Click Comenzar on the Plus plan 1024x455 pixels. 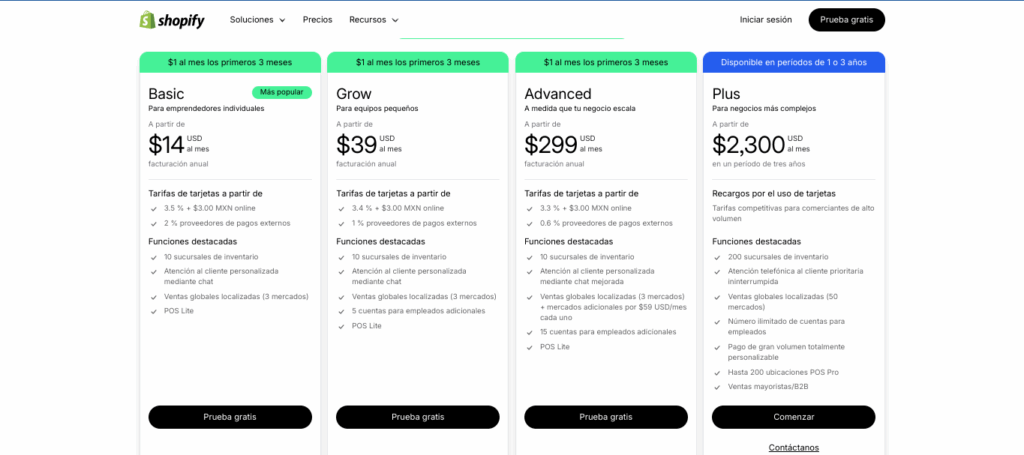[x=793, y=417]
